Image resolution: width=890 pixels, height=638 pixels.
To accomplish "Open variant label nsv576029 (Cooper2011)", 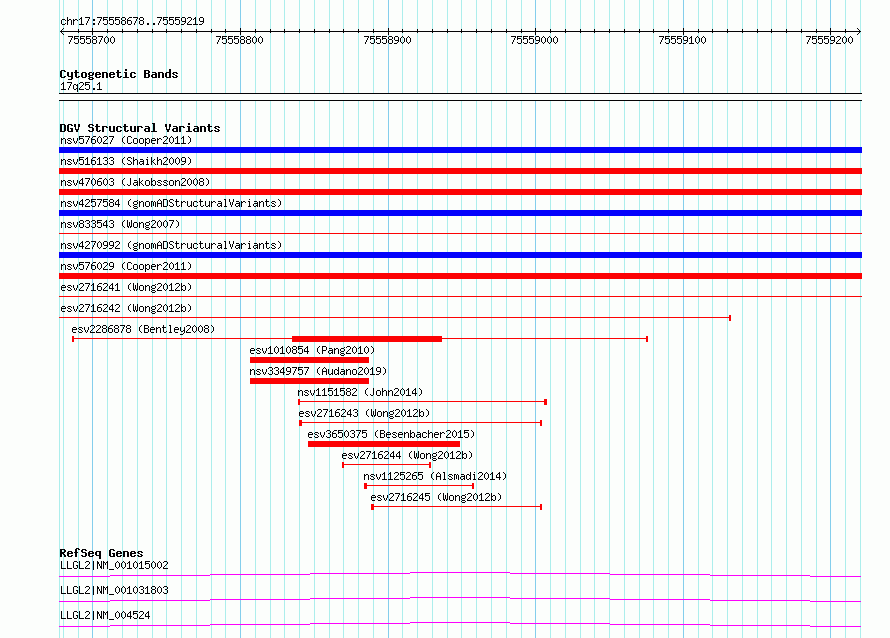I will click(x=126, y=266).
